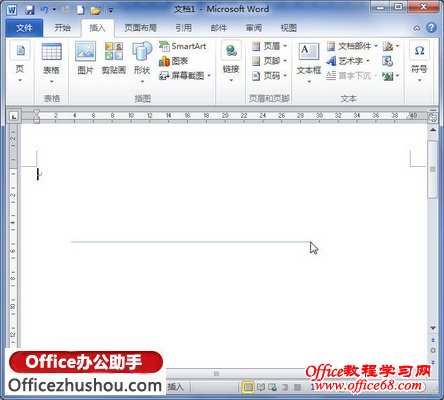Open the 链接 (Links) dropdown
The height and width of the screenshot is (400, 444).
231,62
